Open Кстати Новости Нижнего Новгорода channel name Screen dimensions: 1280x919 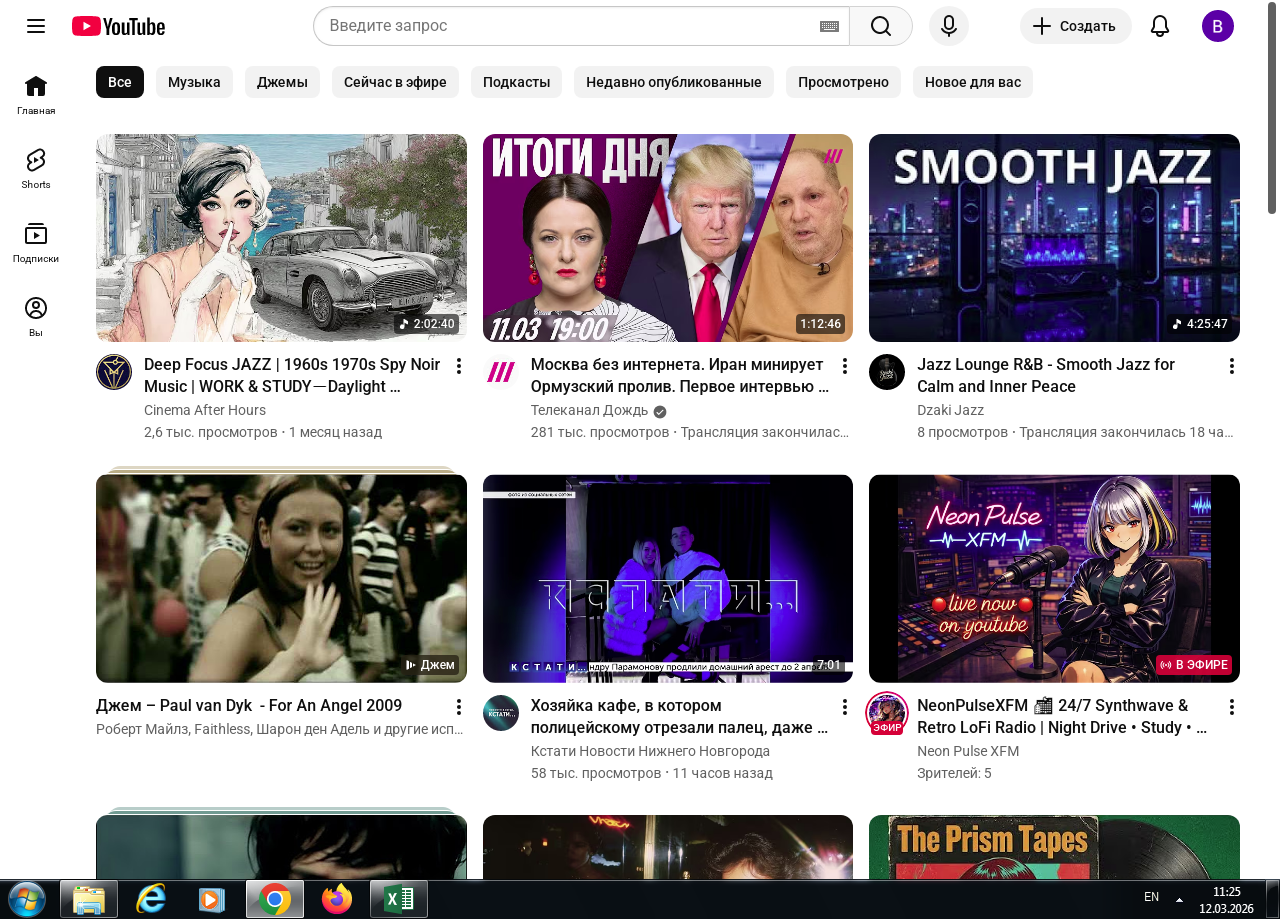pyautogui.click(x=650, y=751)
